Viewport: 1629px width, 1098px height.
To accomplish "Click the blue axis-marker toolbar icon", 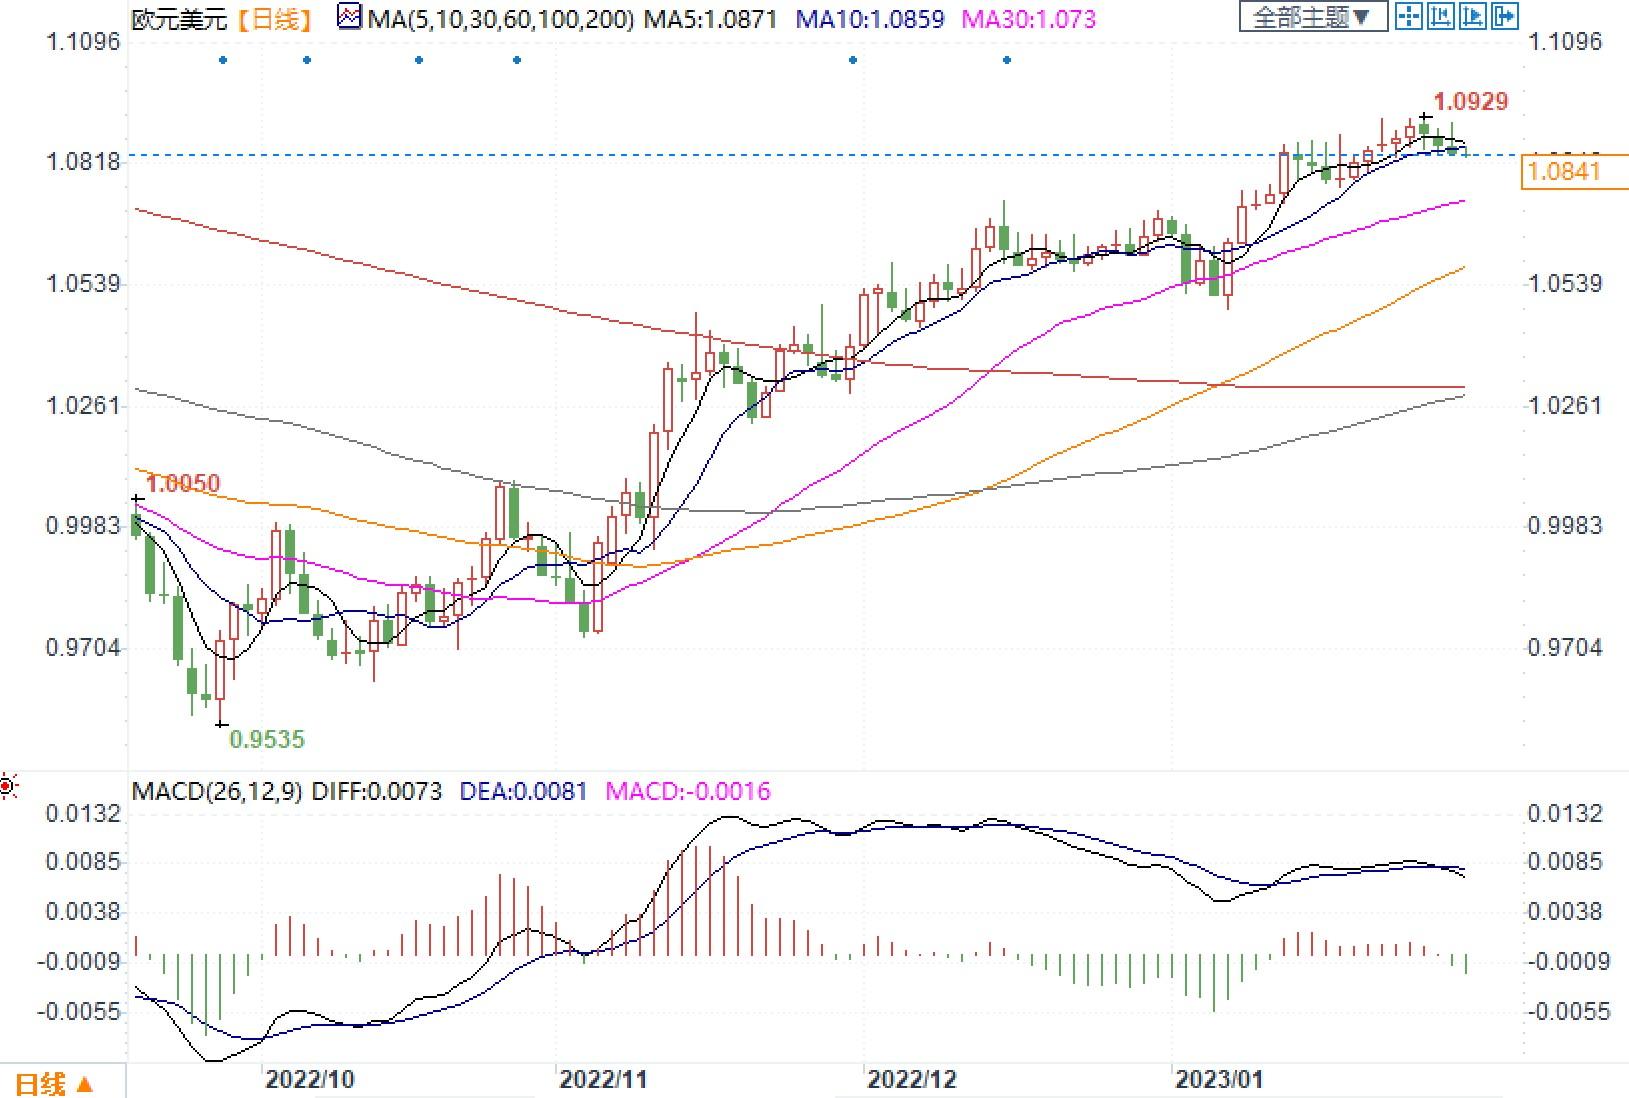I will coord(1440,16).
